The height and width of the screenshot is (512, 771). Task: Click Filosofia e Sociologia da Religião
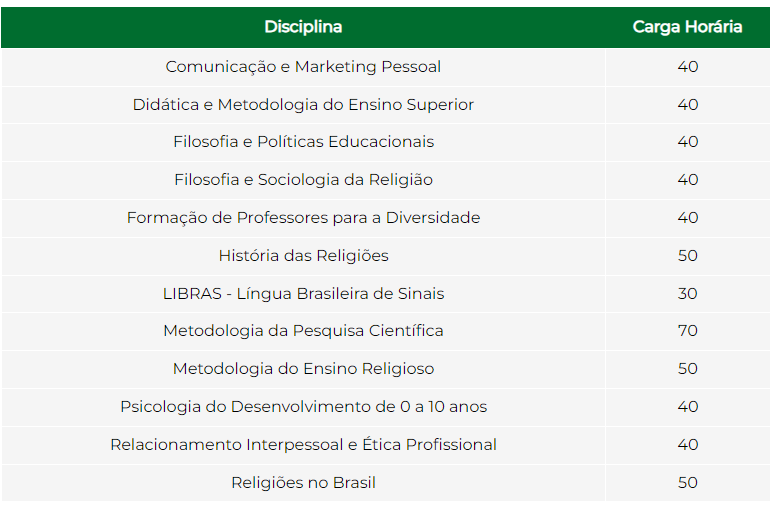(303, 180)
